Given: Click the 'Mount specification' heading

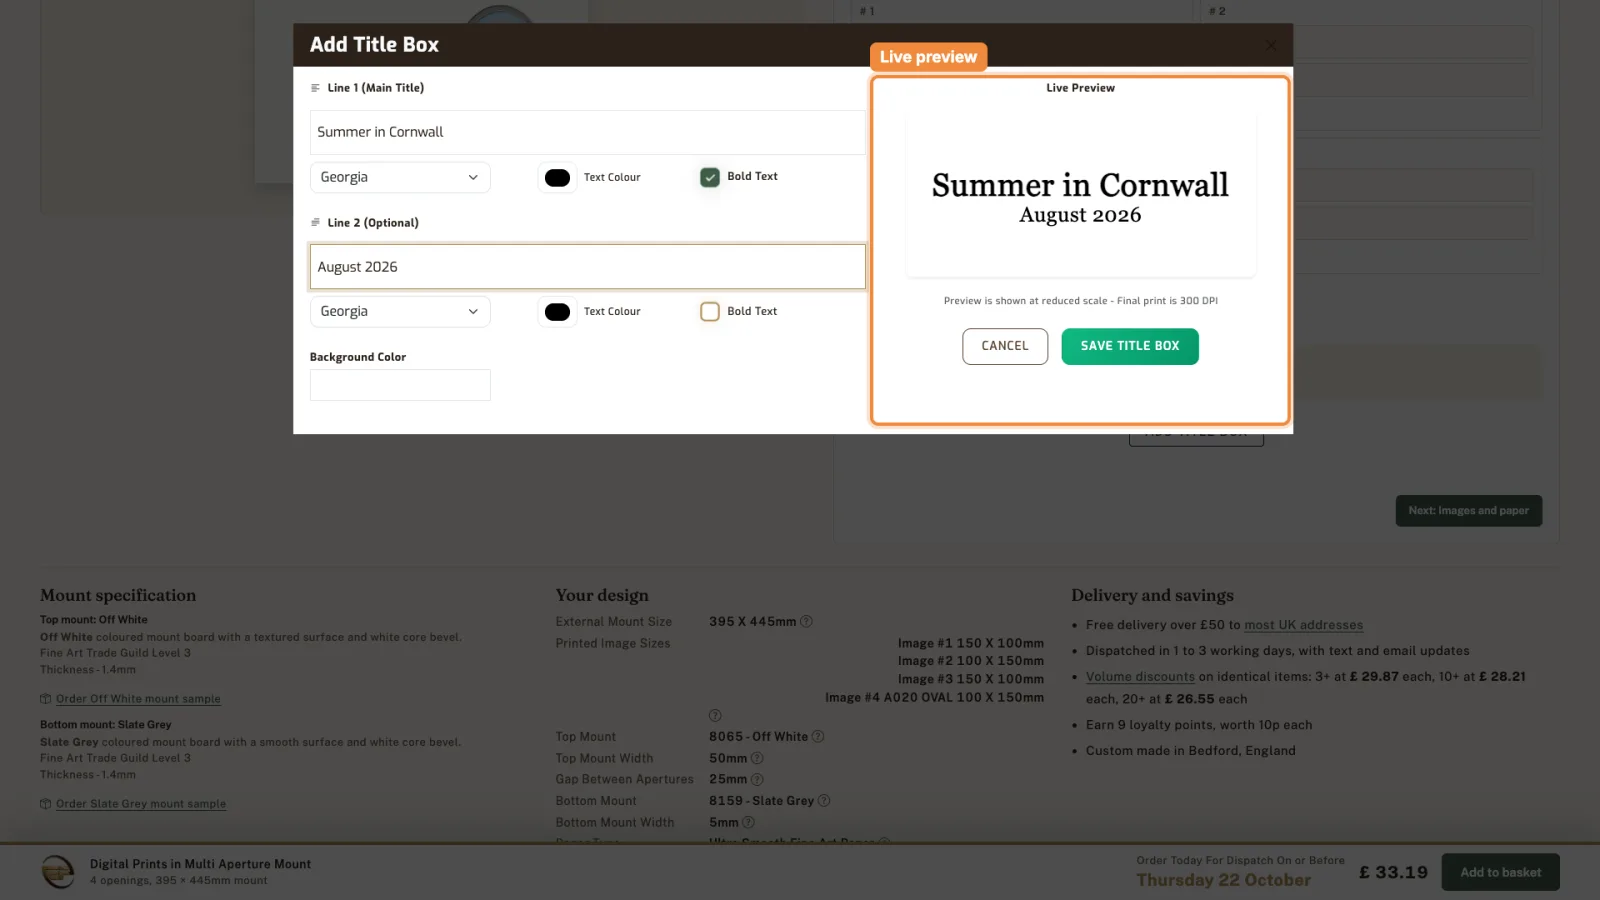Looking at the screenshot, I should [118, 596].
